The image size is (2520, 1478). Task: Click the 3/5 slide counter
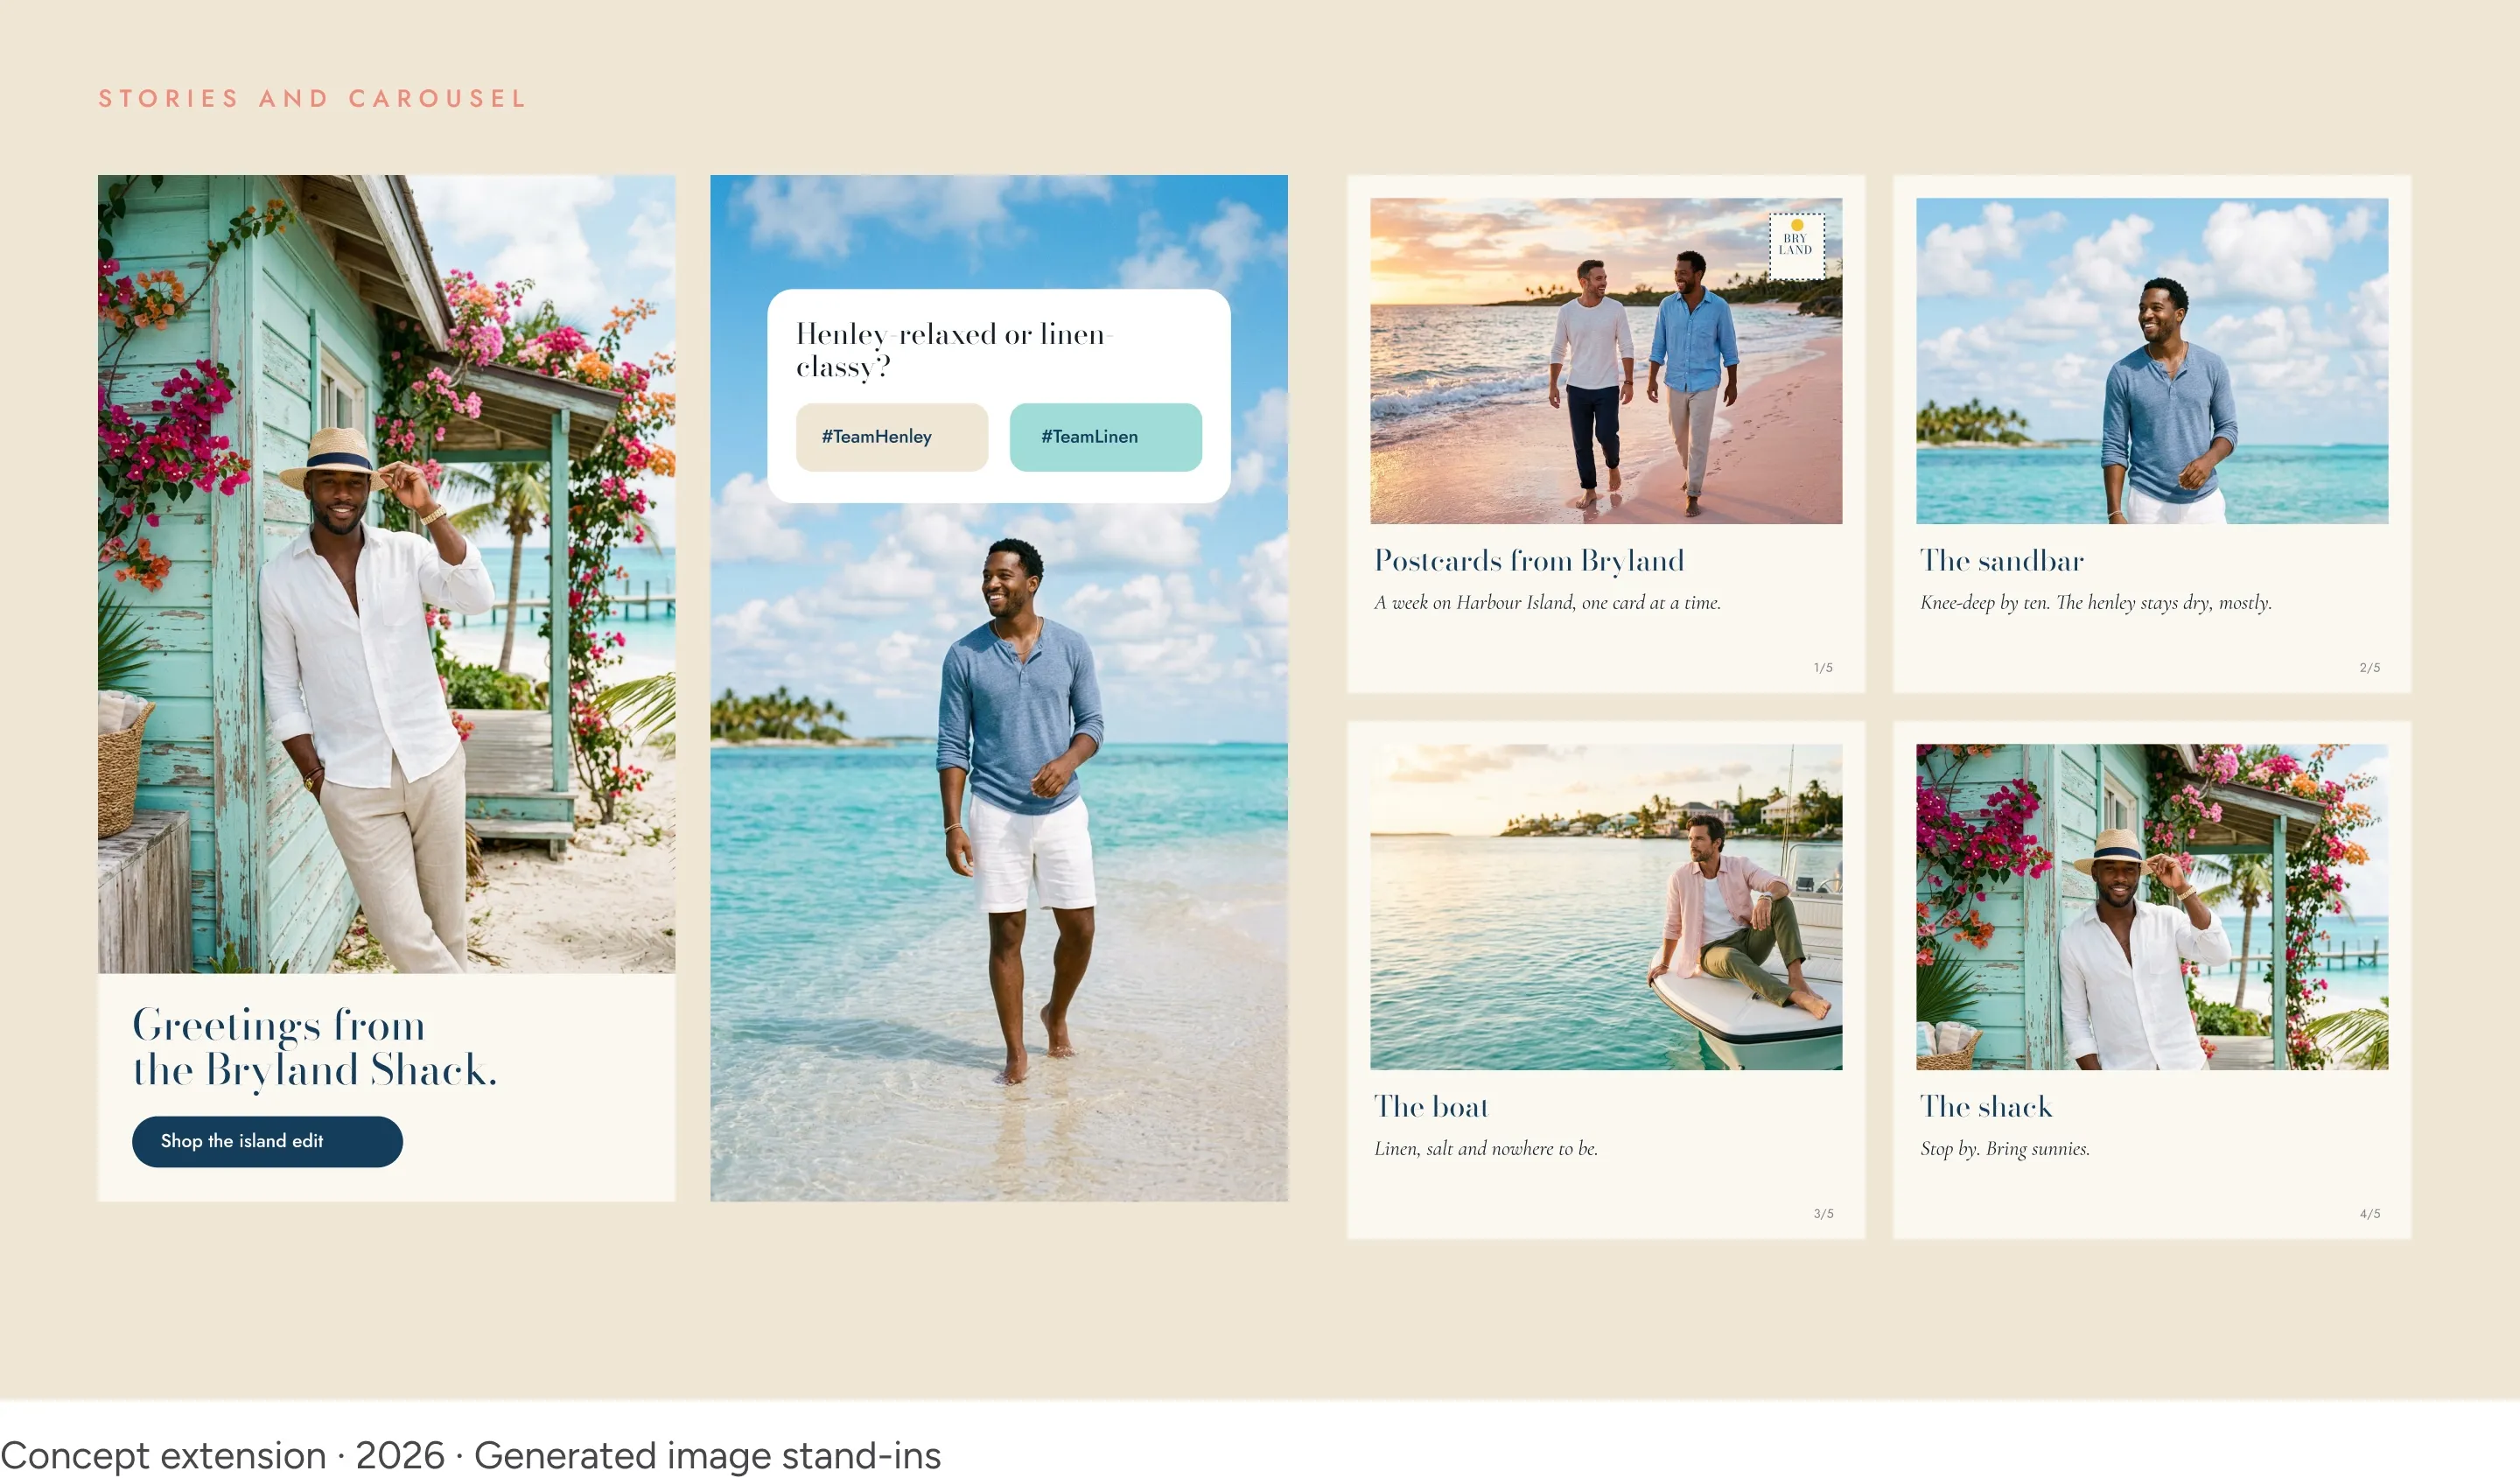click(x=1823, y=1213)
